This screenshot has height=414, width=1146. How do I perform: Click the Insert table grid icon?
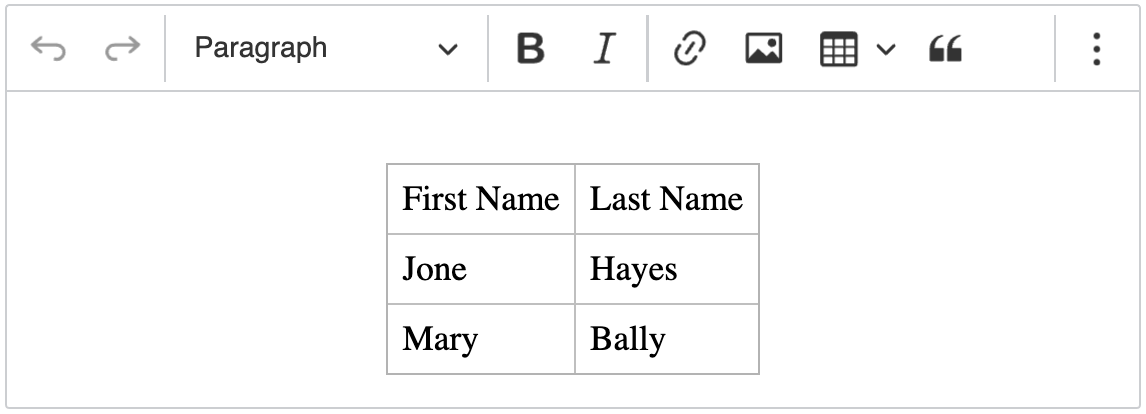point(838,49)
